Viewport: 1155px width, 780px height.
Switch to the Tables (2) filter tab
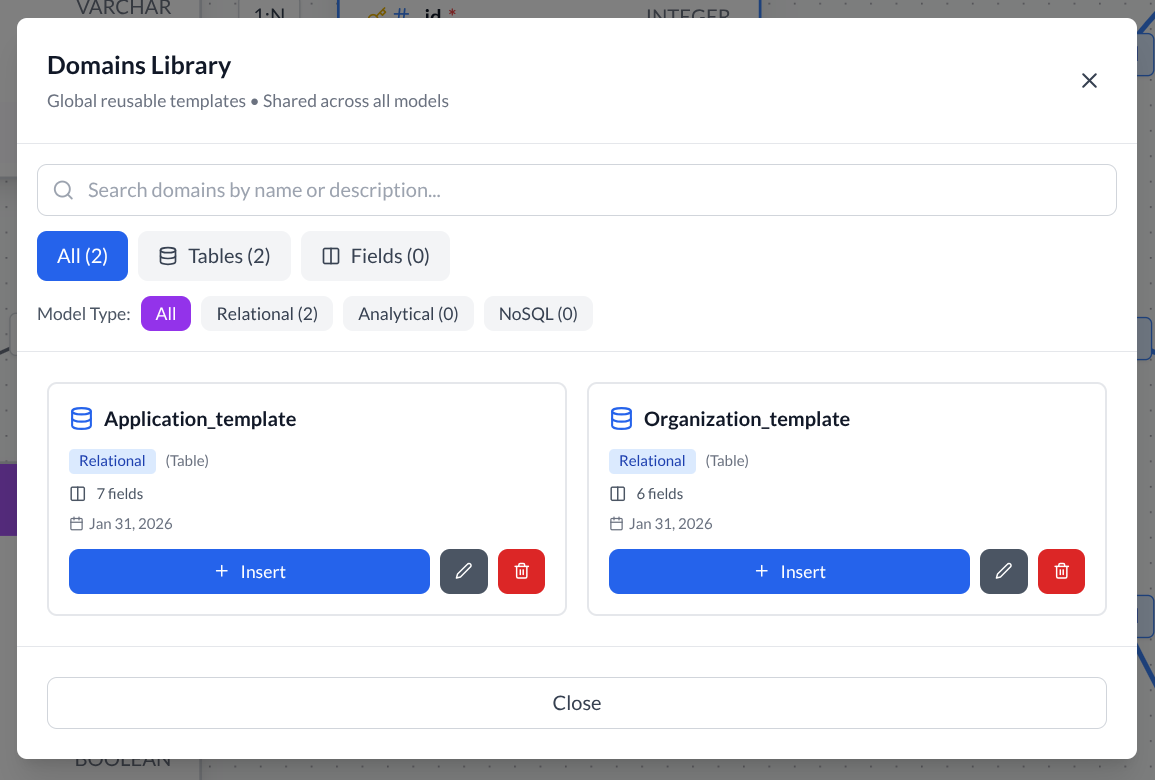(x=214, y=256)
